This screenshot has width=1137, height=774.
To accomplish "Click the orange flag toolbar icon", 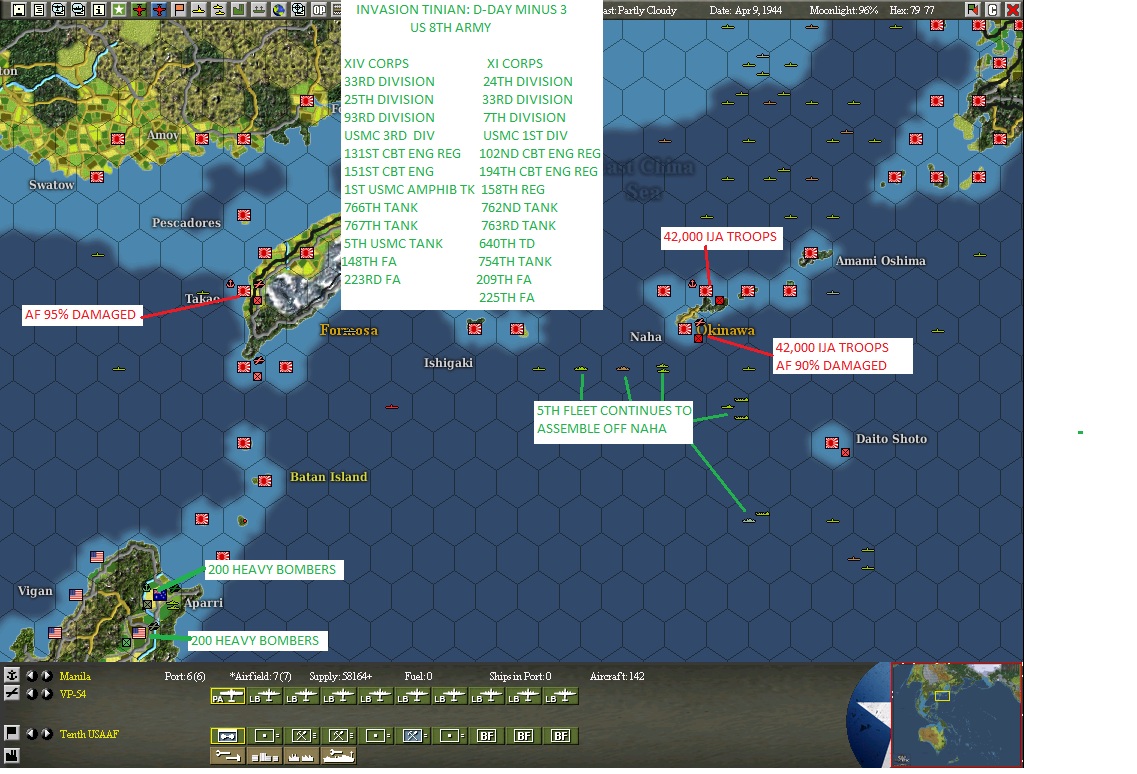I will tap(178, 10).
